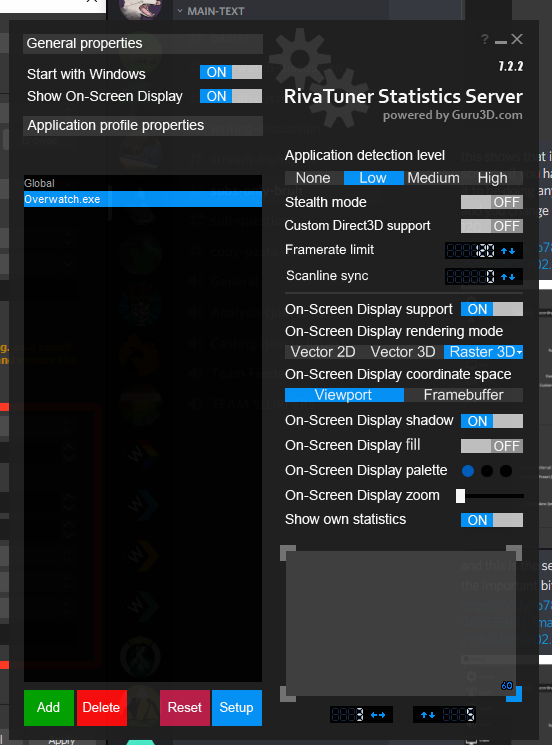The height and width of the screenshot is (745, 552).
Task: Click the Scanline sync up-down arrows
Action: click(x=508, y=277)
